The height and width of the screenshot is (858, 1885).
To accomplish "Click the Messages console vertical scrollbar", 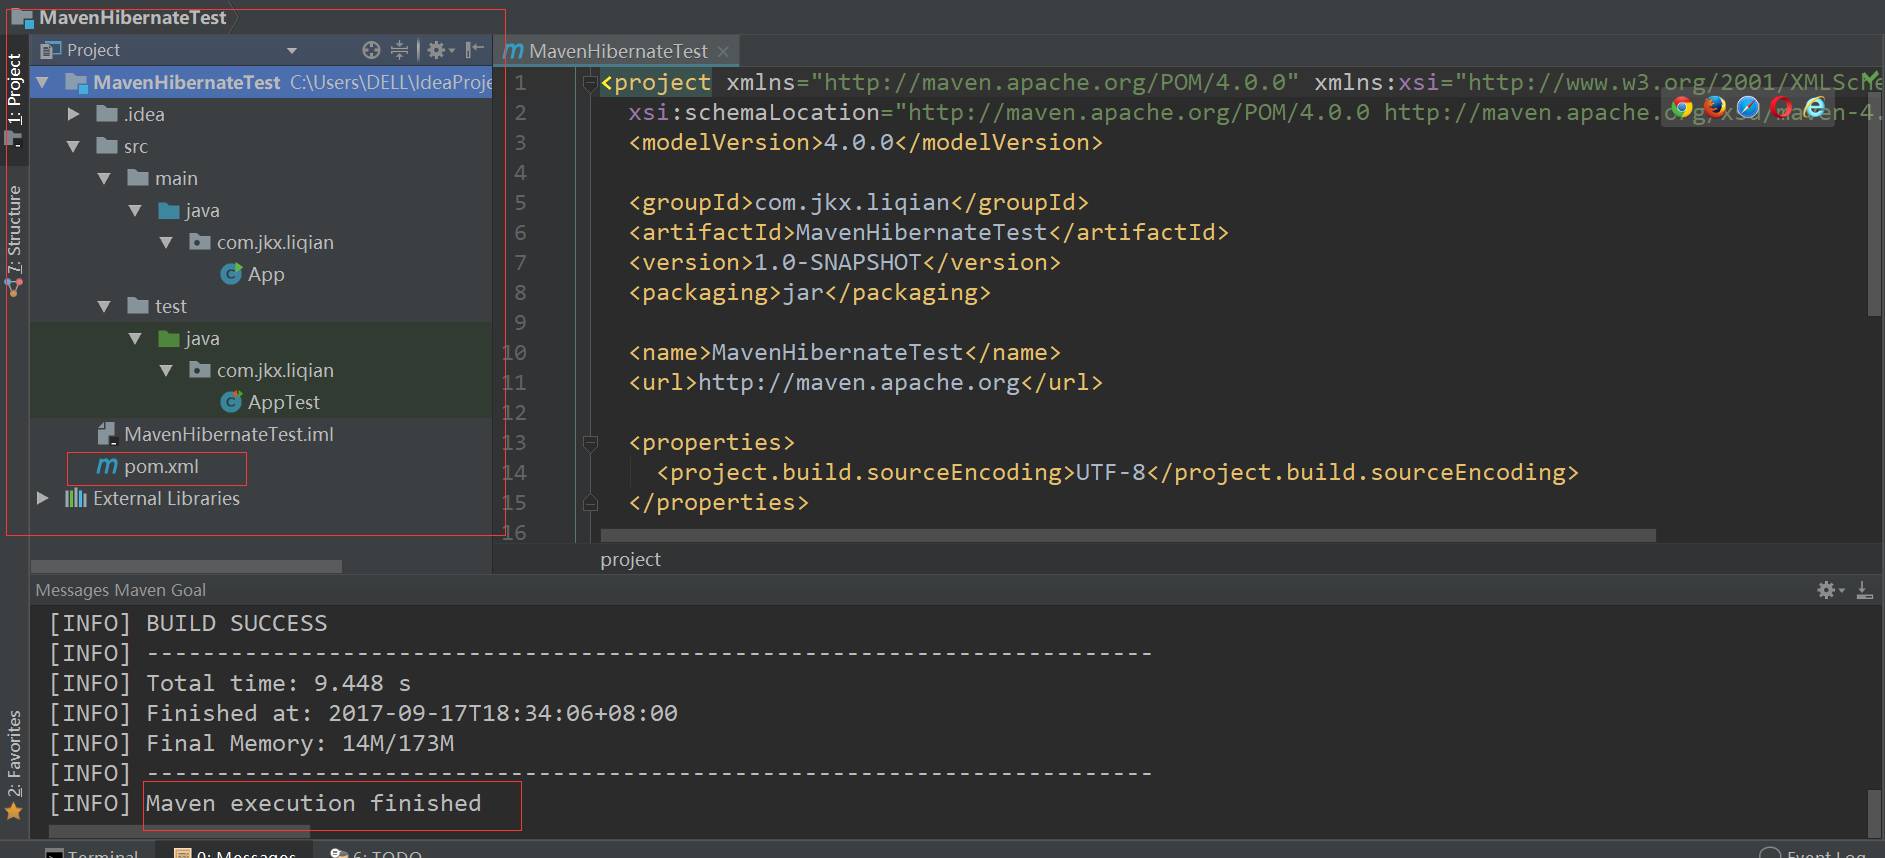I will tap(1873, 812).
